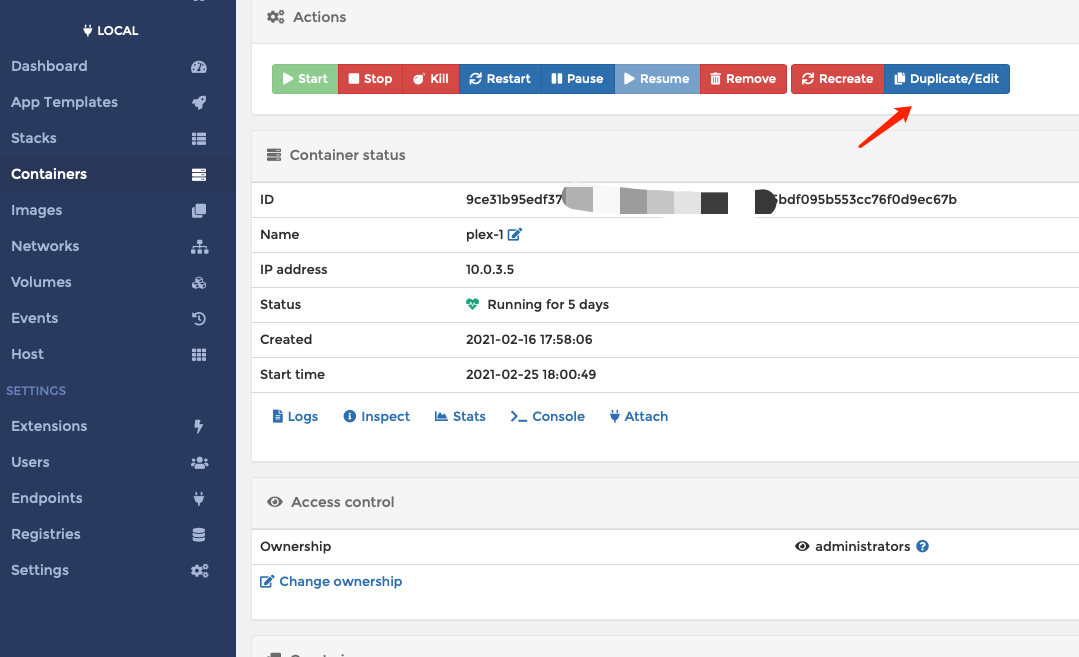Click Duplicate/Edit button
This screenshot has height=657, width=1079.
(947, 78)
